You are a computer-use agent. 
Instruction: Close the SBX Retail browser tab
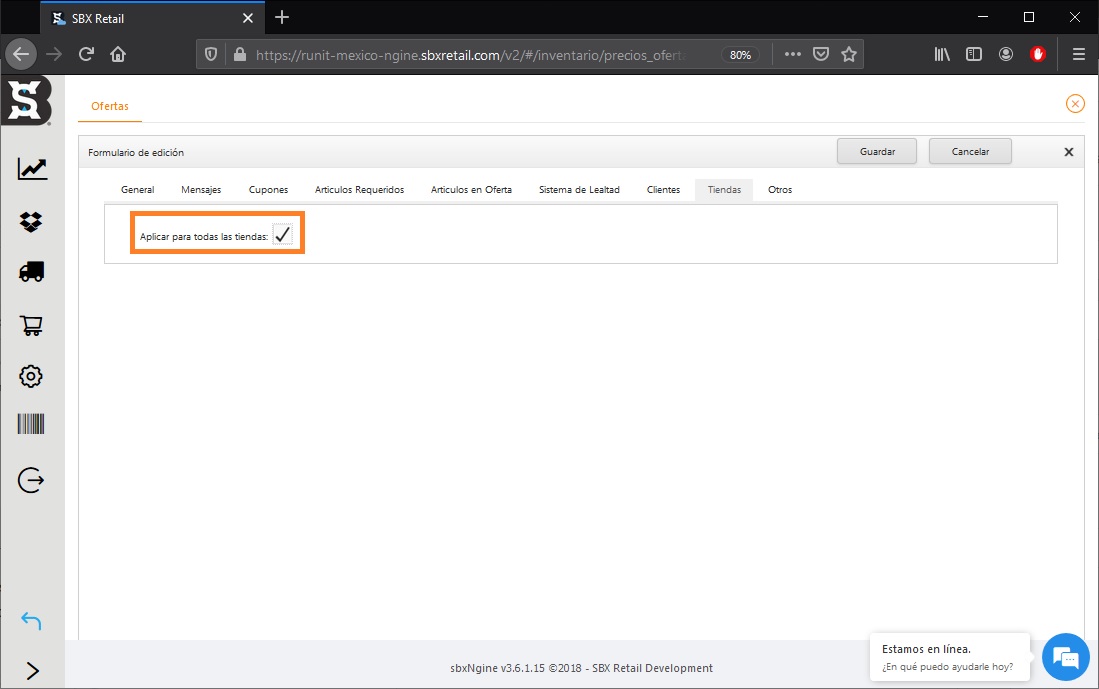(x=247, y=18)
